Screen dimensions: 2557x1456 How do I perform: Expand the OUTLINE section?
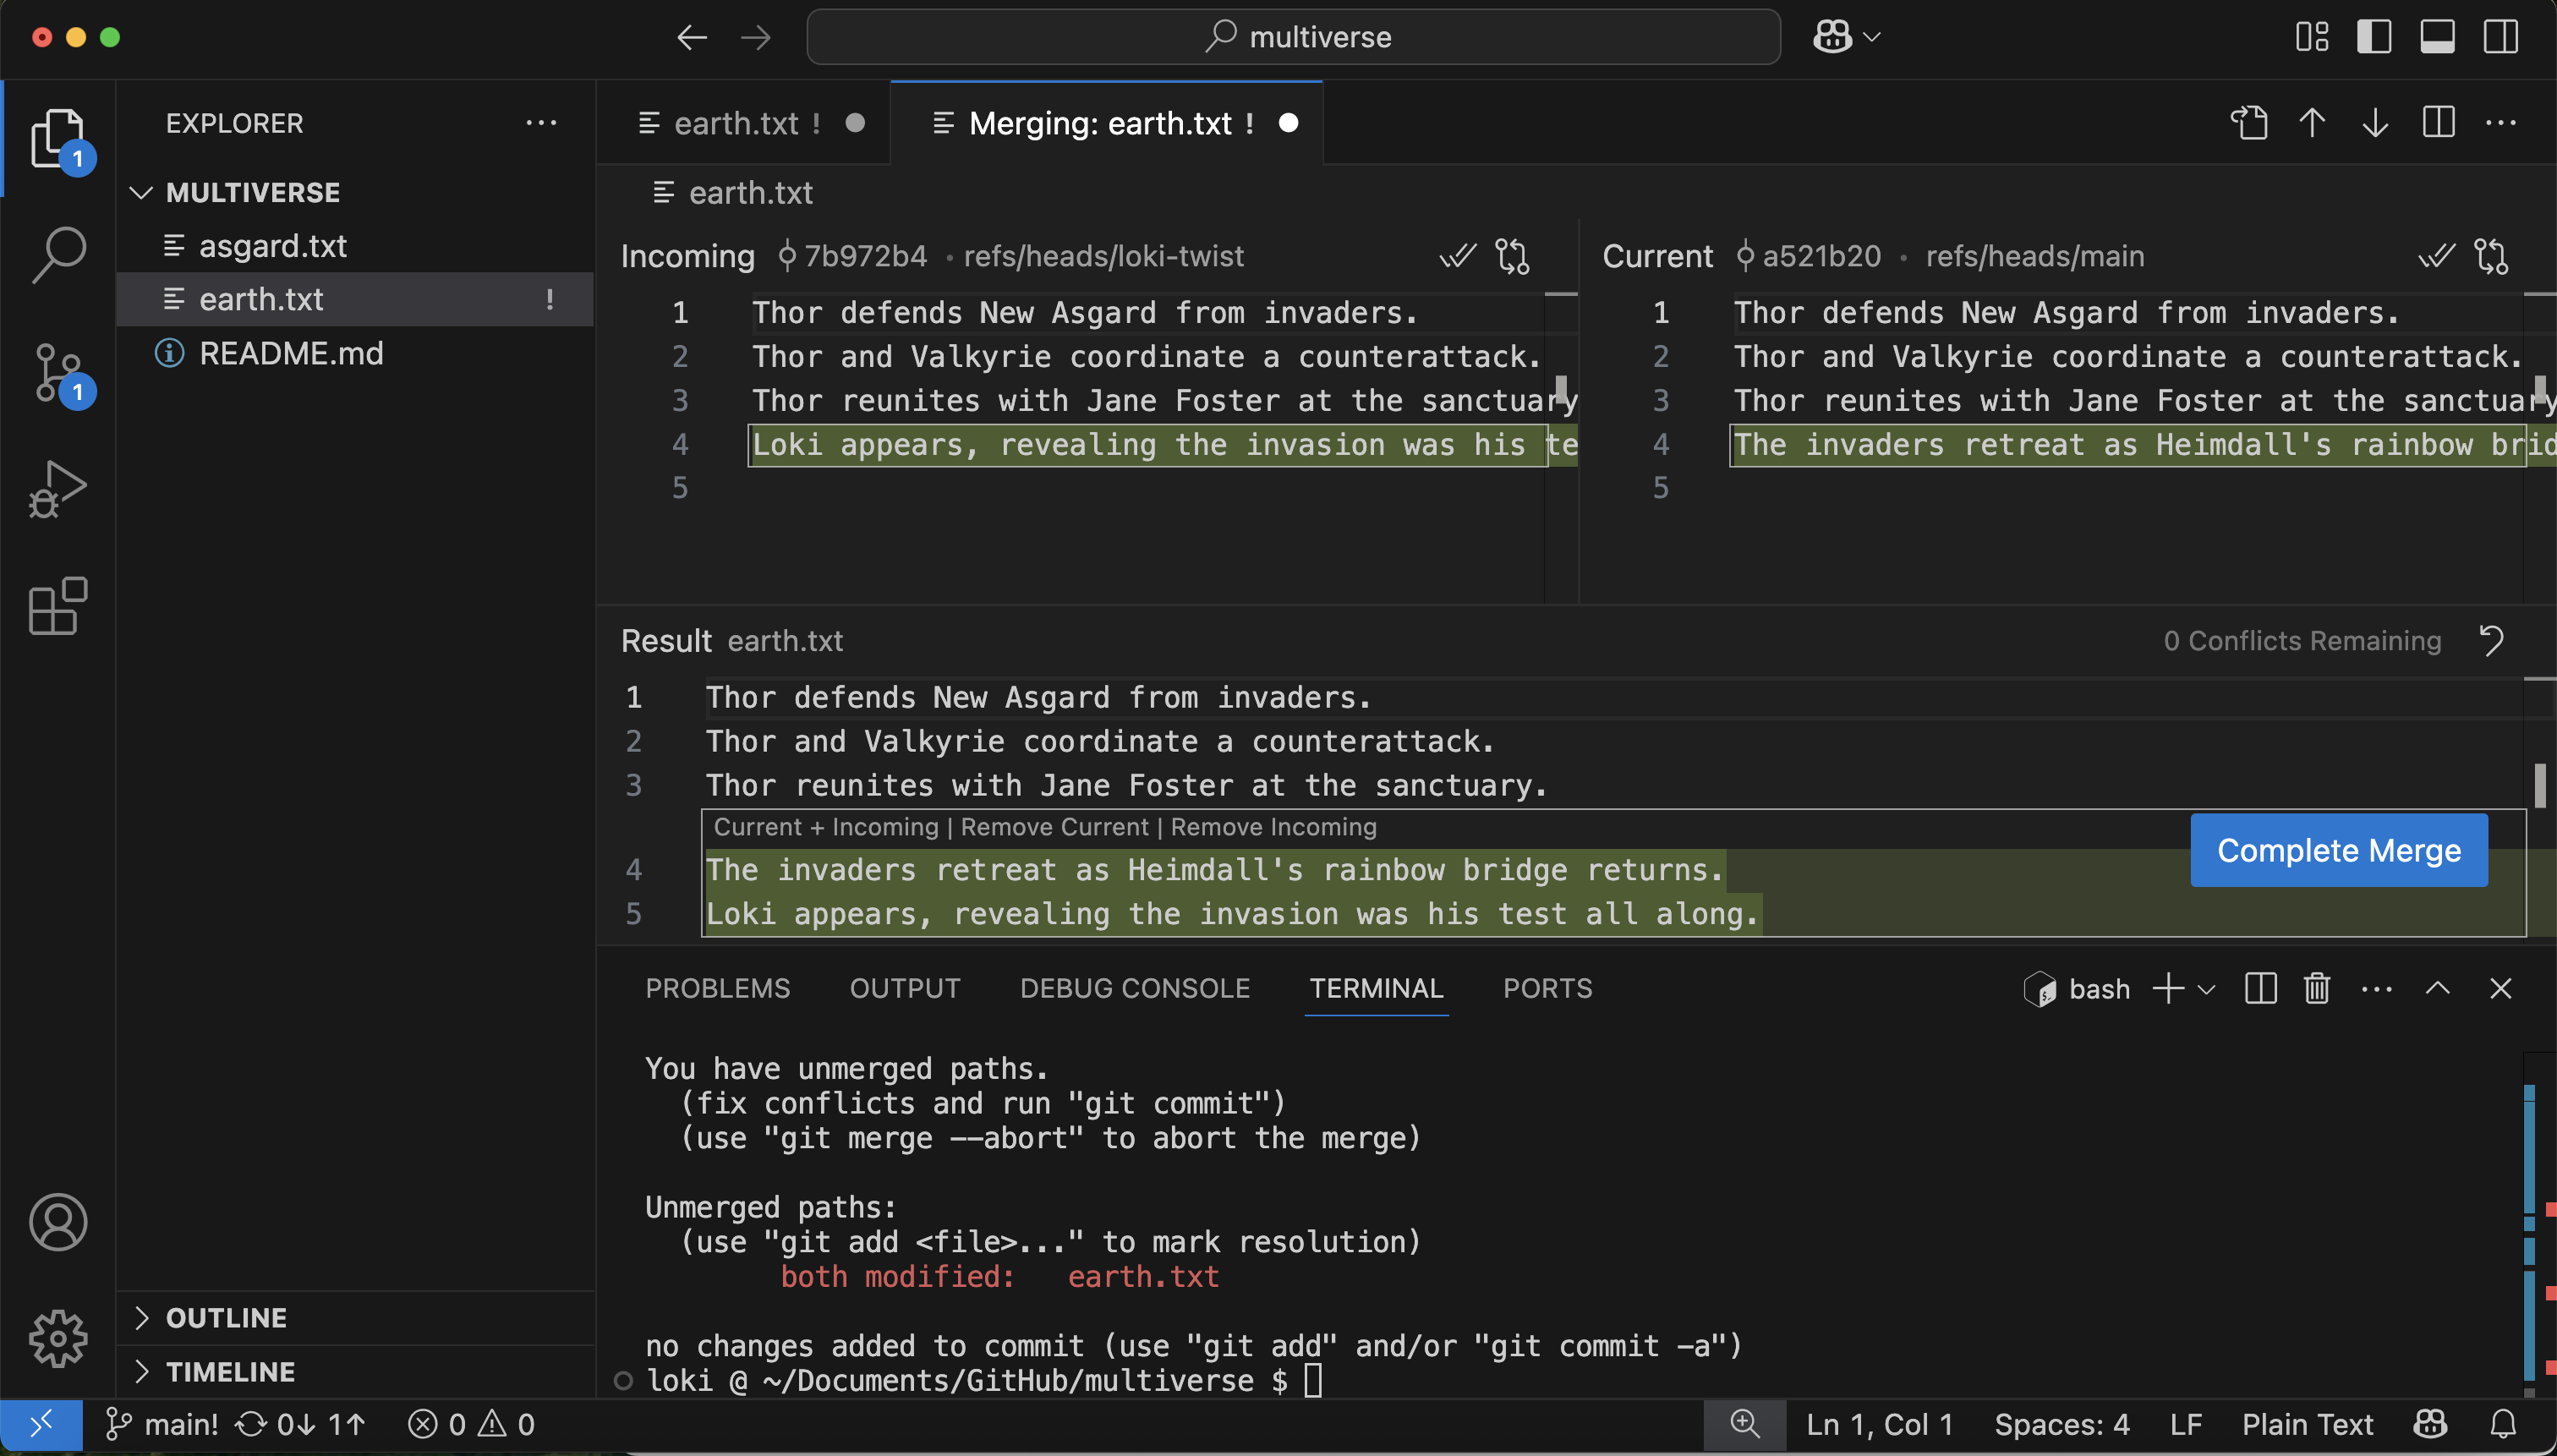pyautogui.click(x=226, y=1318)
